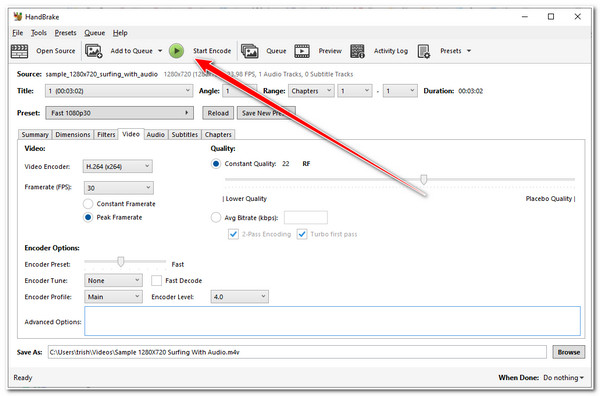Click the Open Source film clapper icon
600x396 pixels.
pos(19,51)
